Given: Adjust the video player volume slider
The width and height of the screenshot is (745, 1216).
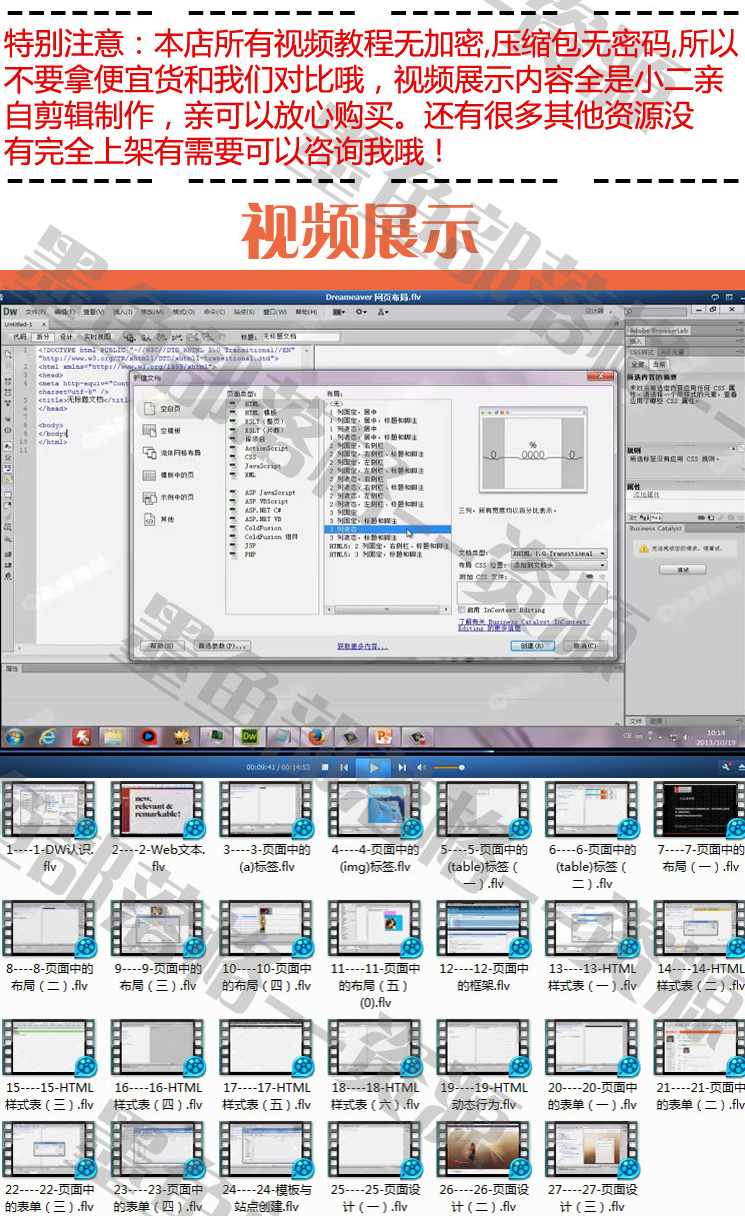Looking at the screenshot, I should click(448, 767).
